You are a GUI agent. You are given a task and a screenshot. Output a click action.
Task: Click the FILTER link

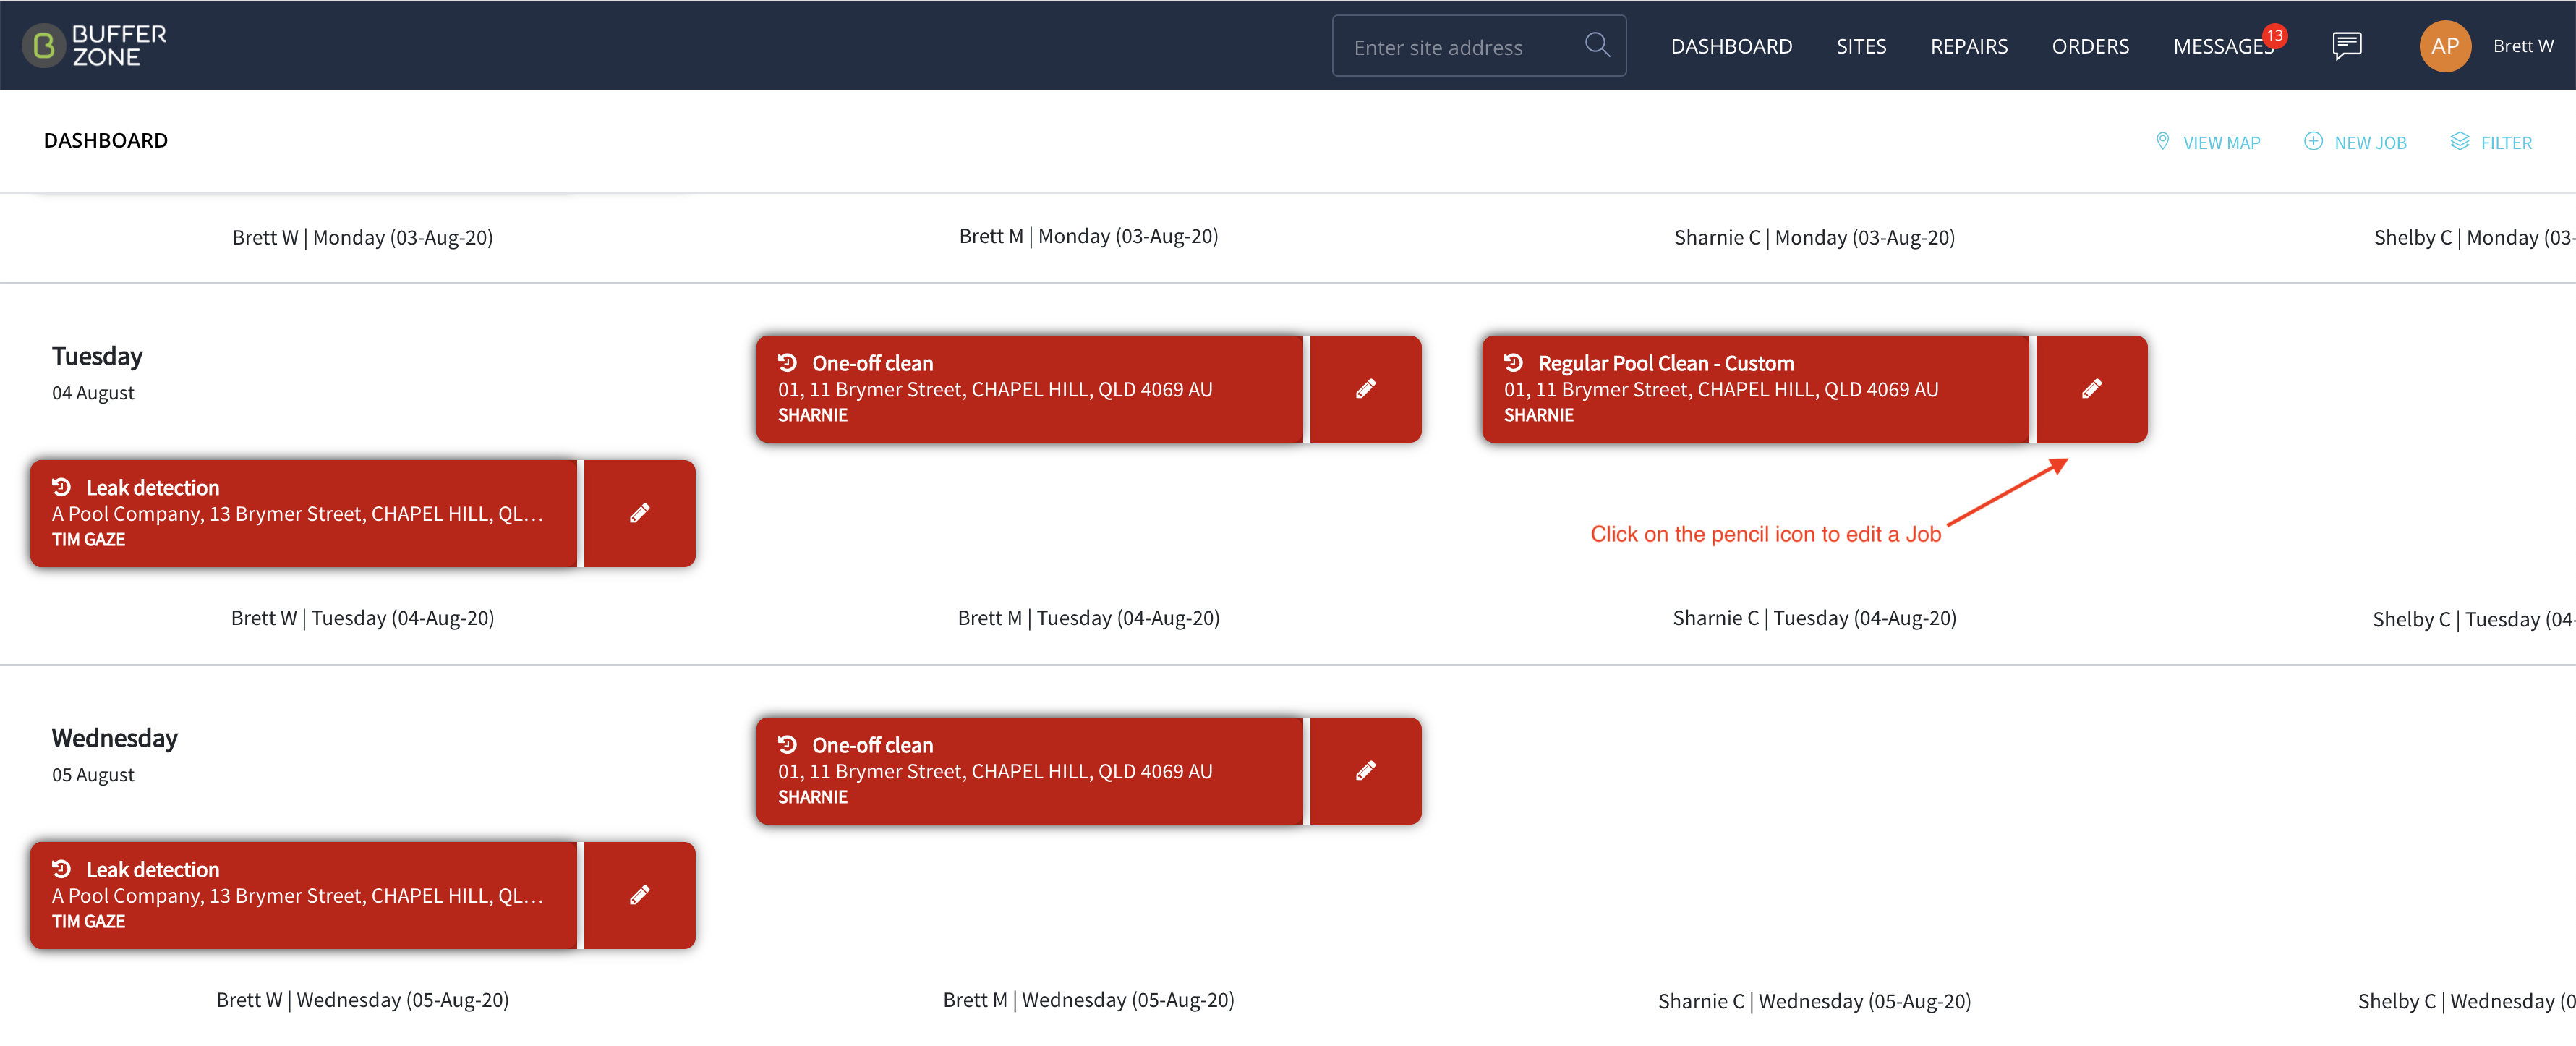[2506, 142]
